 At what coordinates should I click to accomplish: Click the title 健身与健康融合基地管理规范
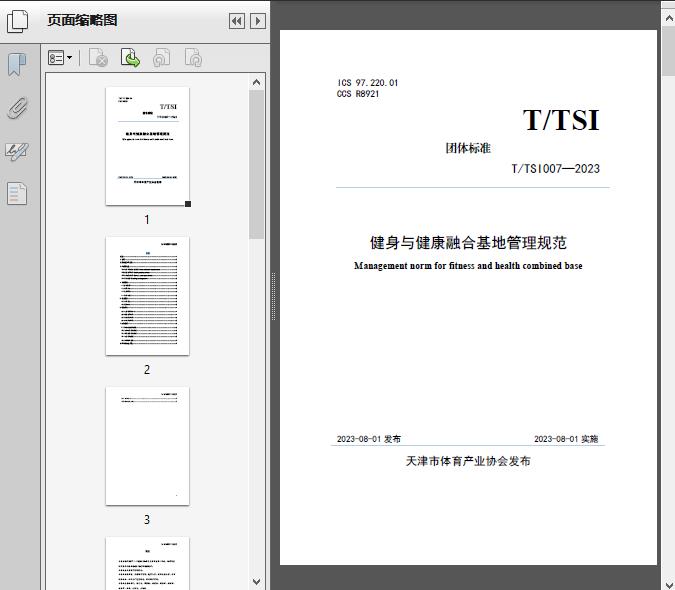[468, 243]
